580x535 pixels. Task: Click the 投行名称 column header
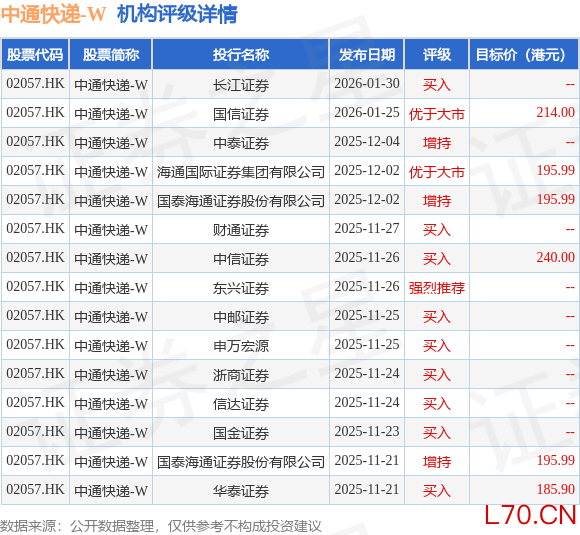[241, 55]
